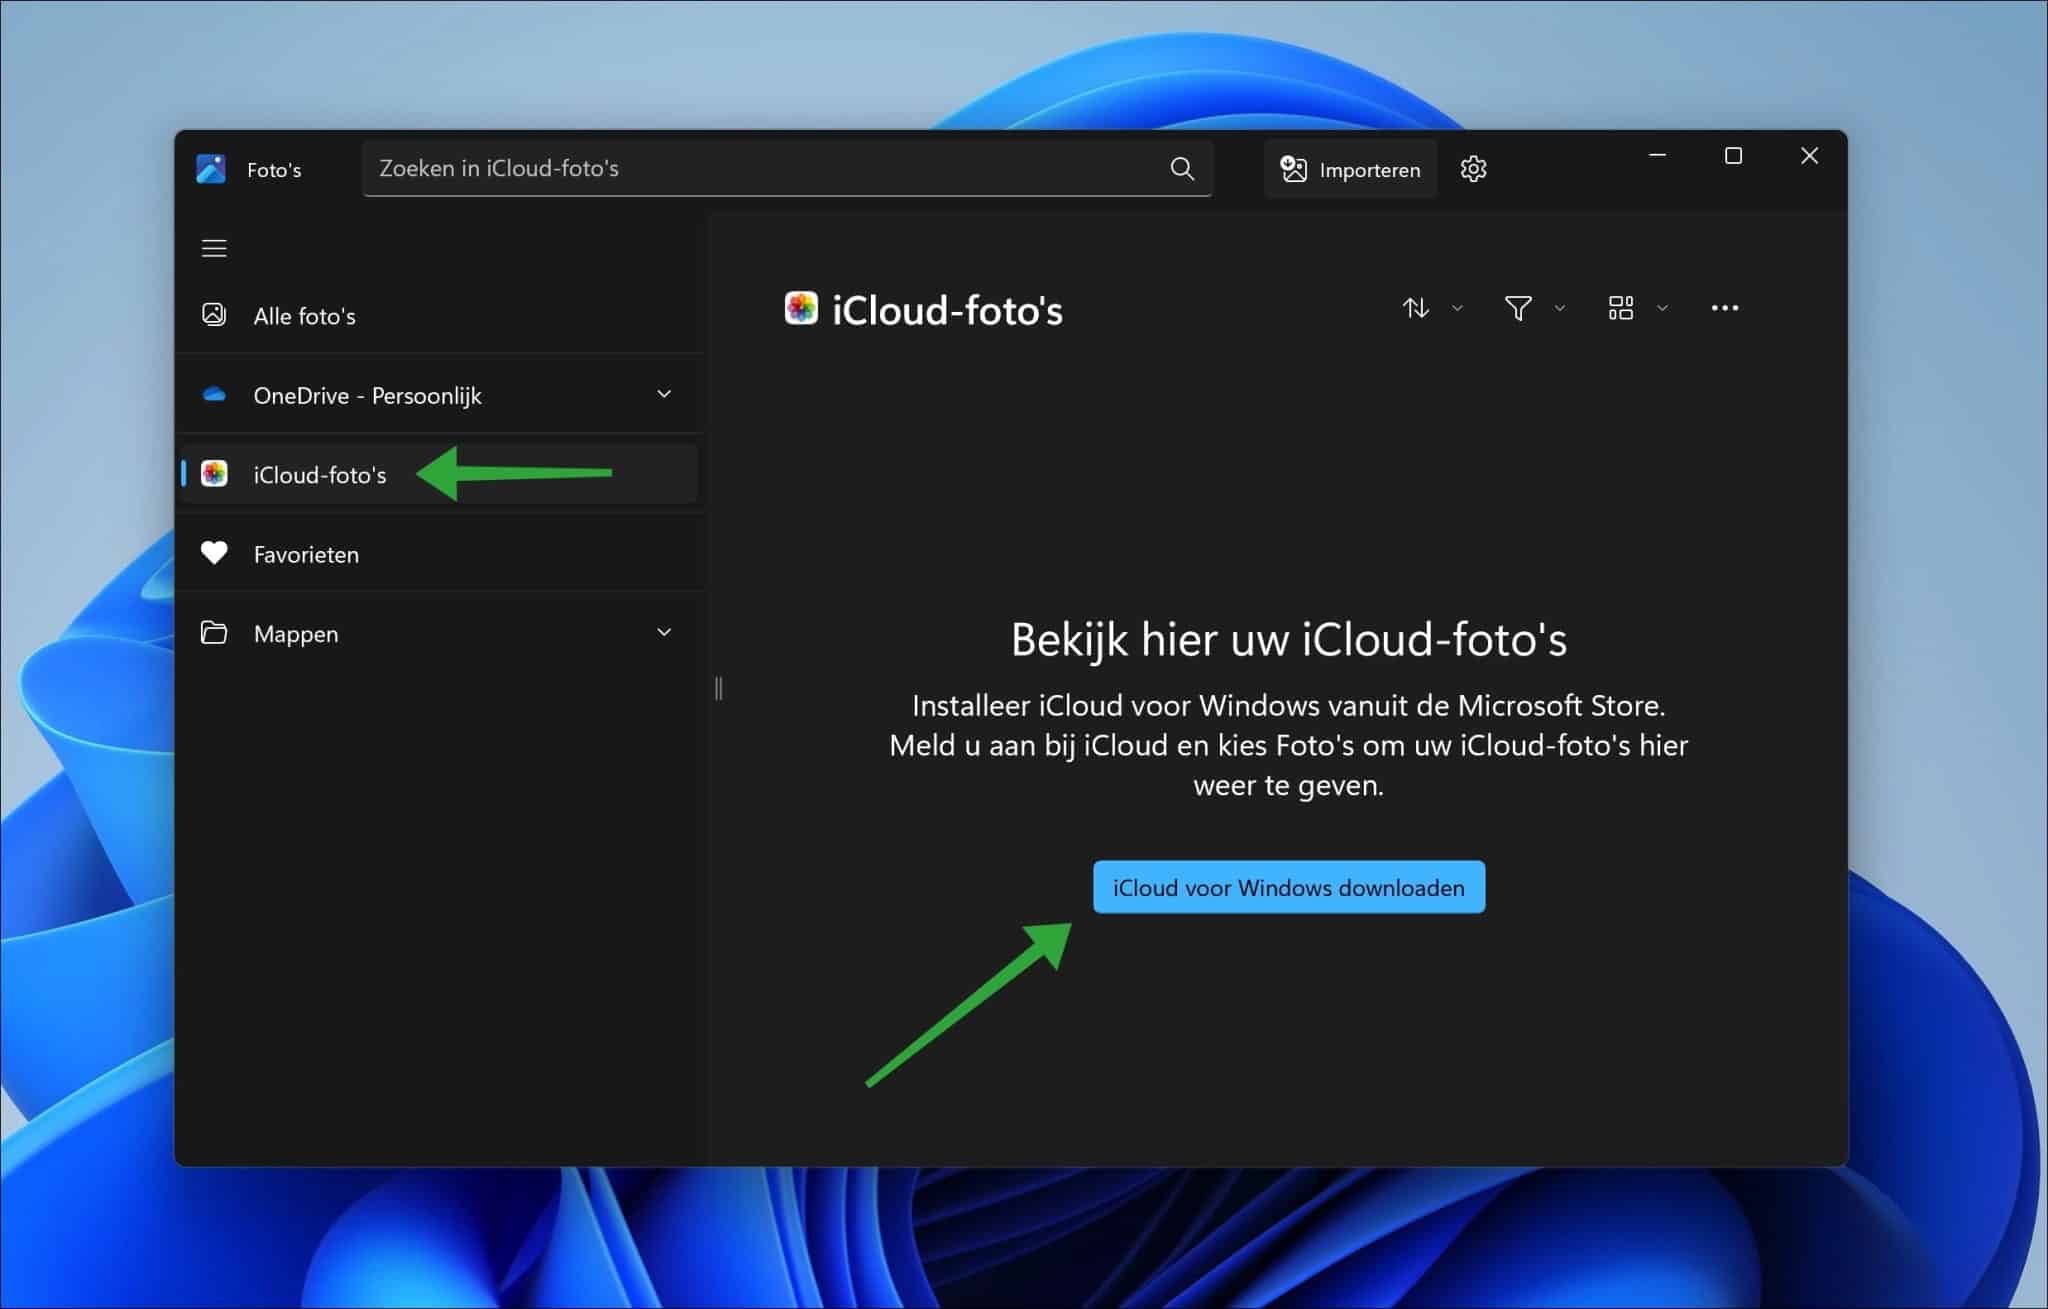Expand the Mappen folder tree

pyautogui.click(x=665, y=632)
